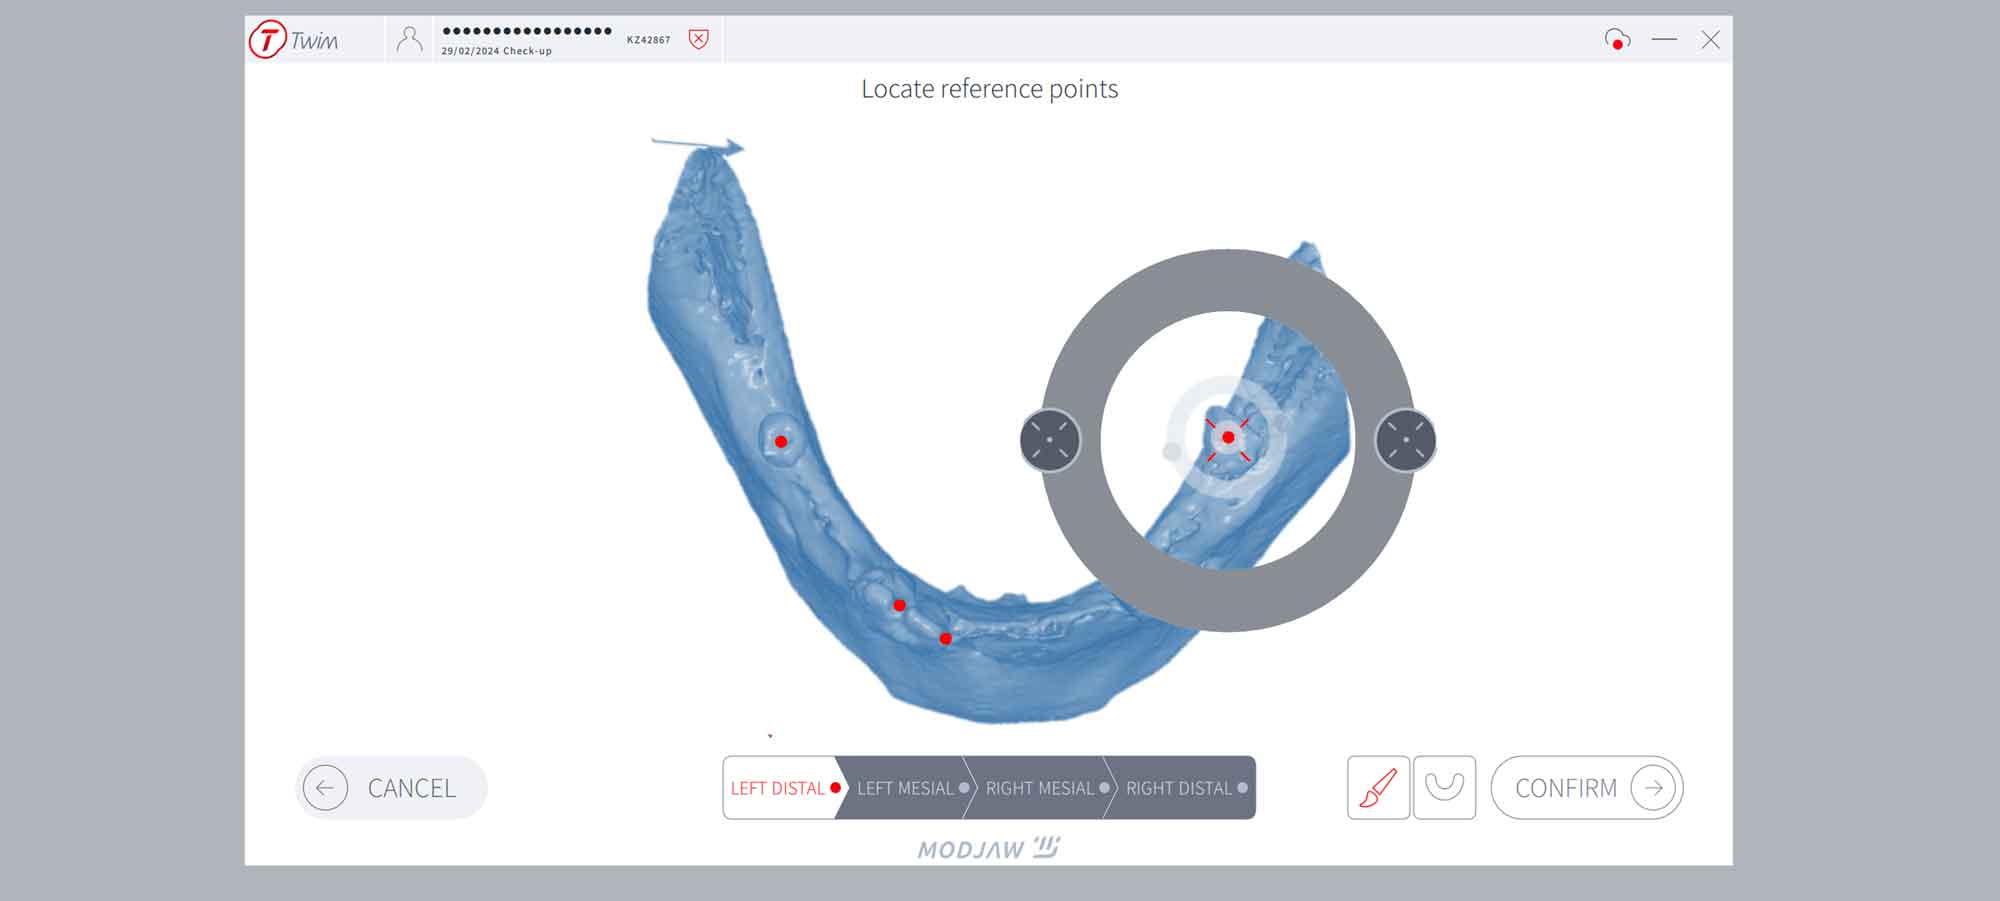Open the patient profile icon

coord(409,40)
